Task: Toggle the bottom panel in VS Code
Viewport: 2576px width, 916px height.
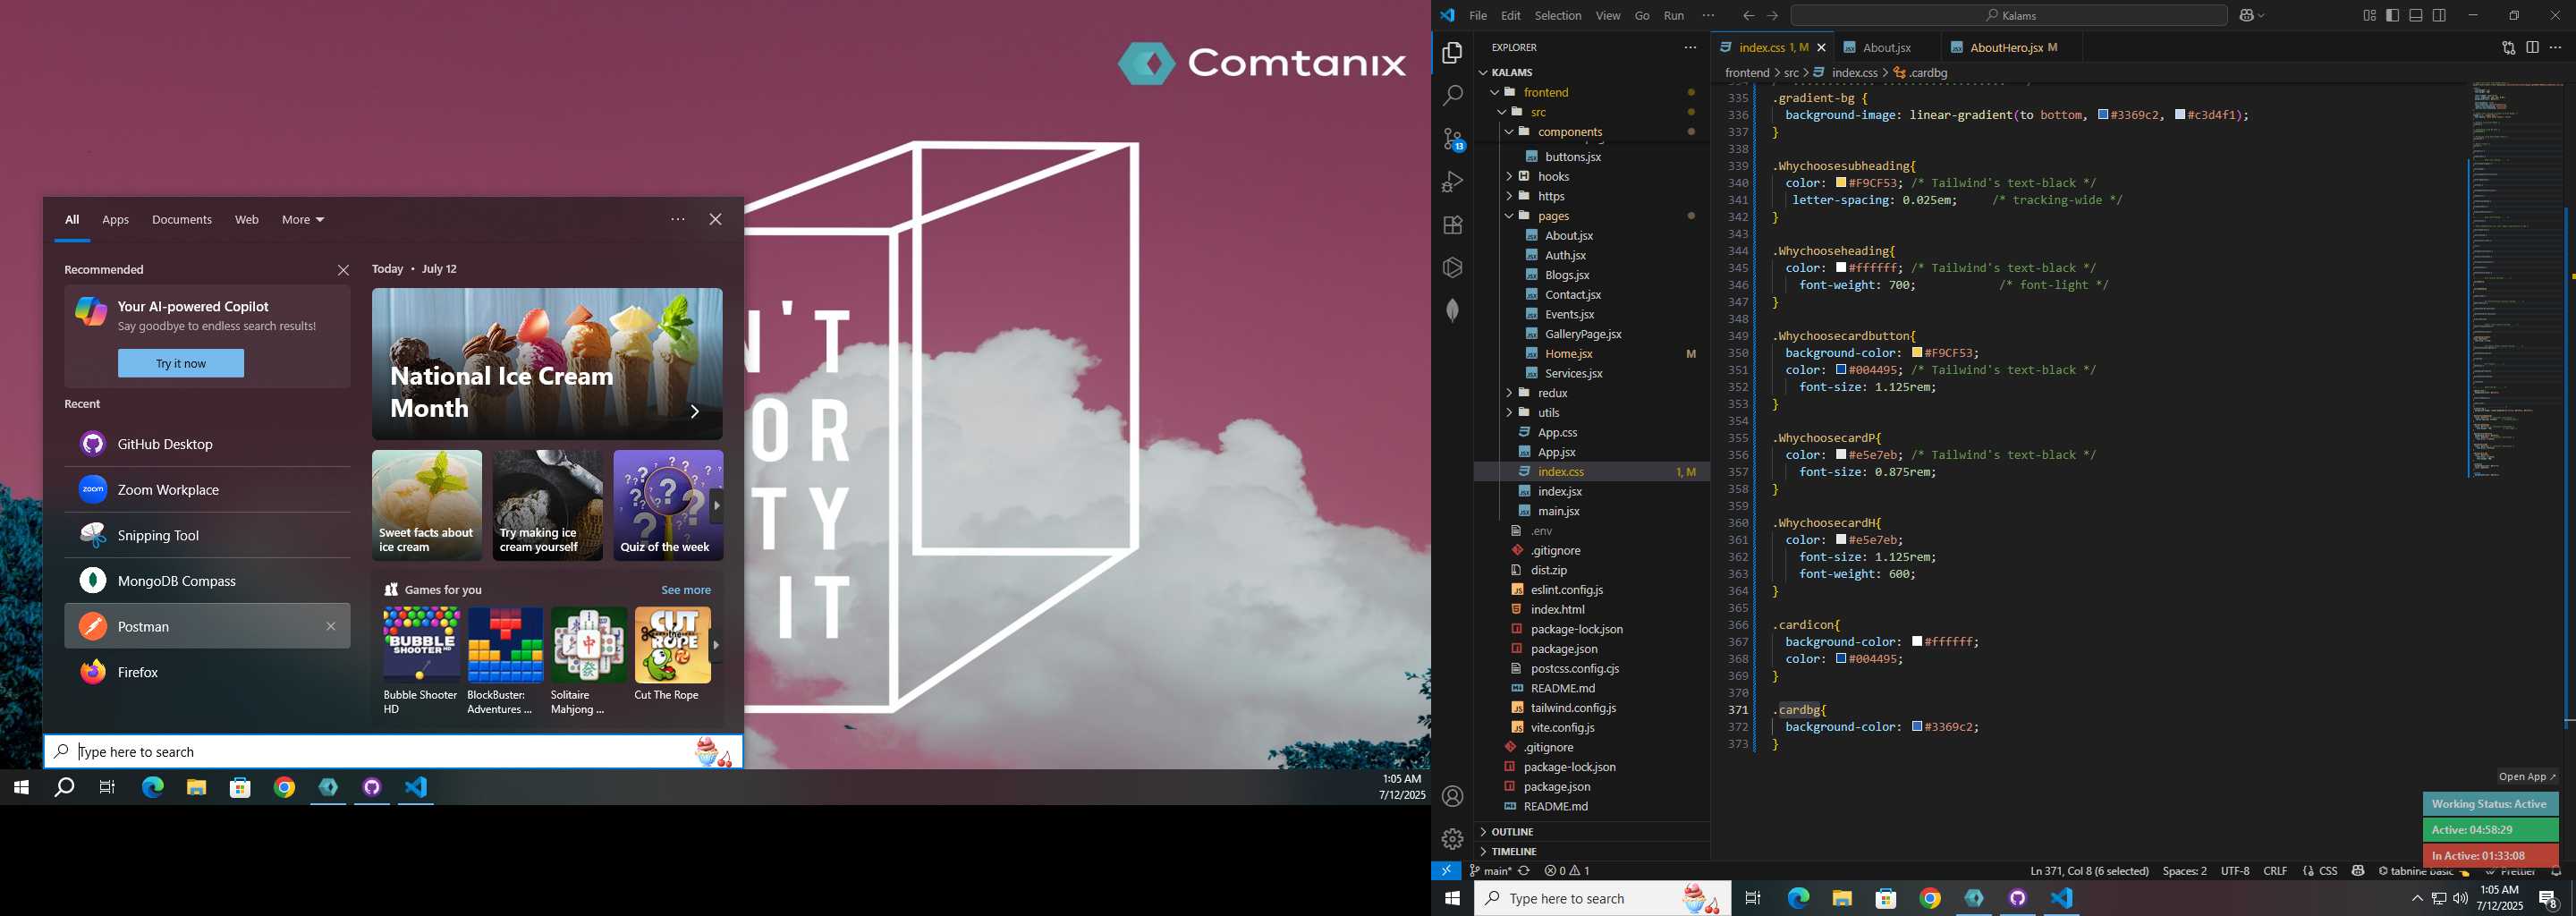Action: [x=2416, y=16]
